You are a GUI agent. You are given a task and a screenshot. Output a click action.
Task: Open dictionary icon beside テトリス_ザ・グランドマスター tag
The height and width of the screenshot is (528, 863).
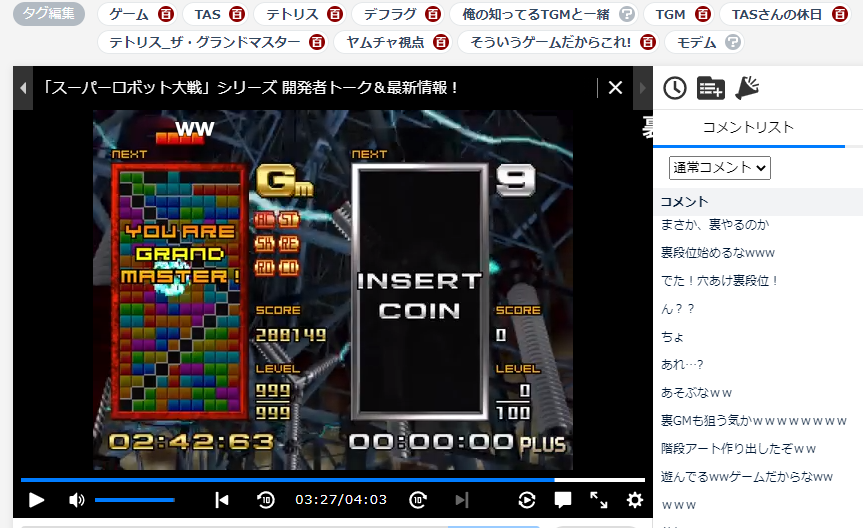pyautogui.click(x=317, y=42)
